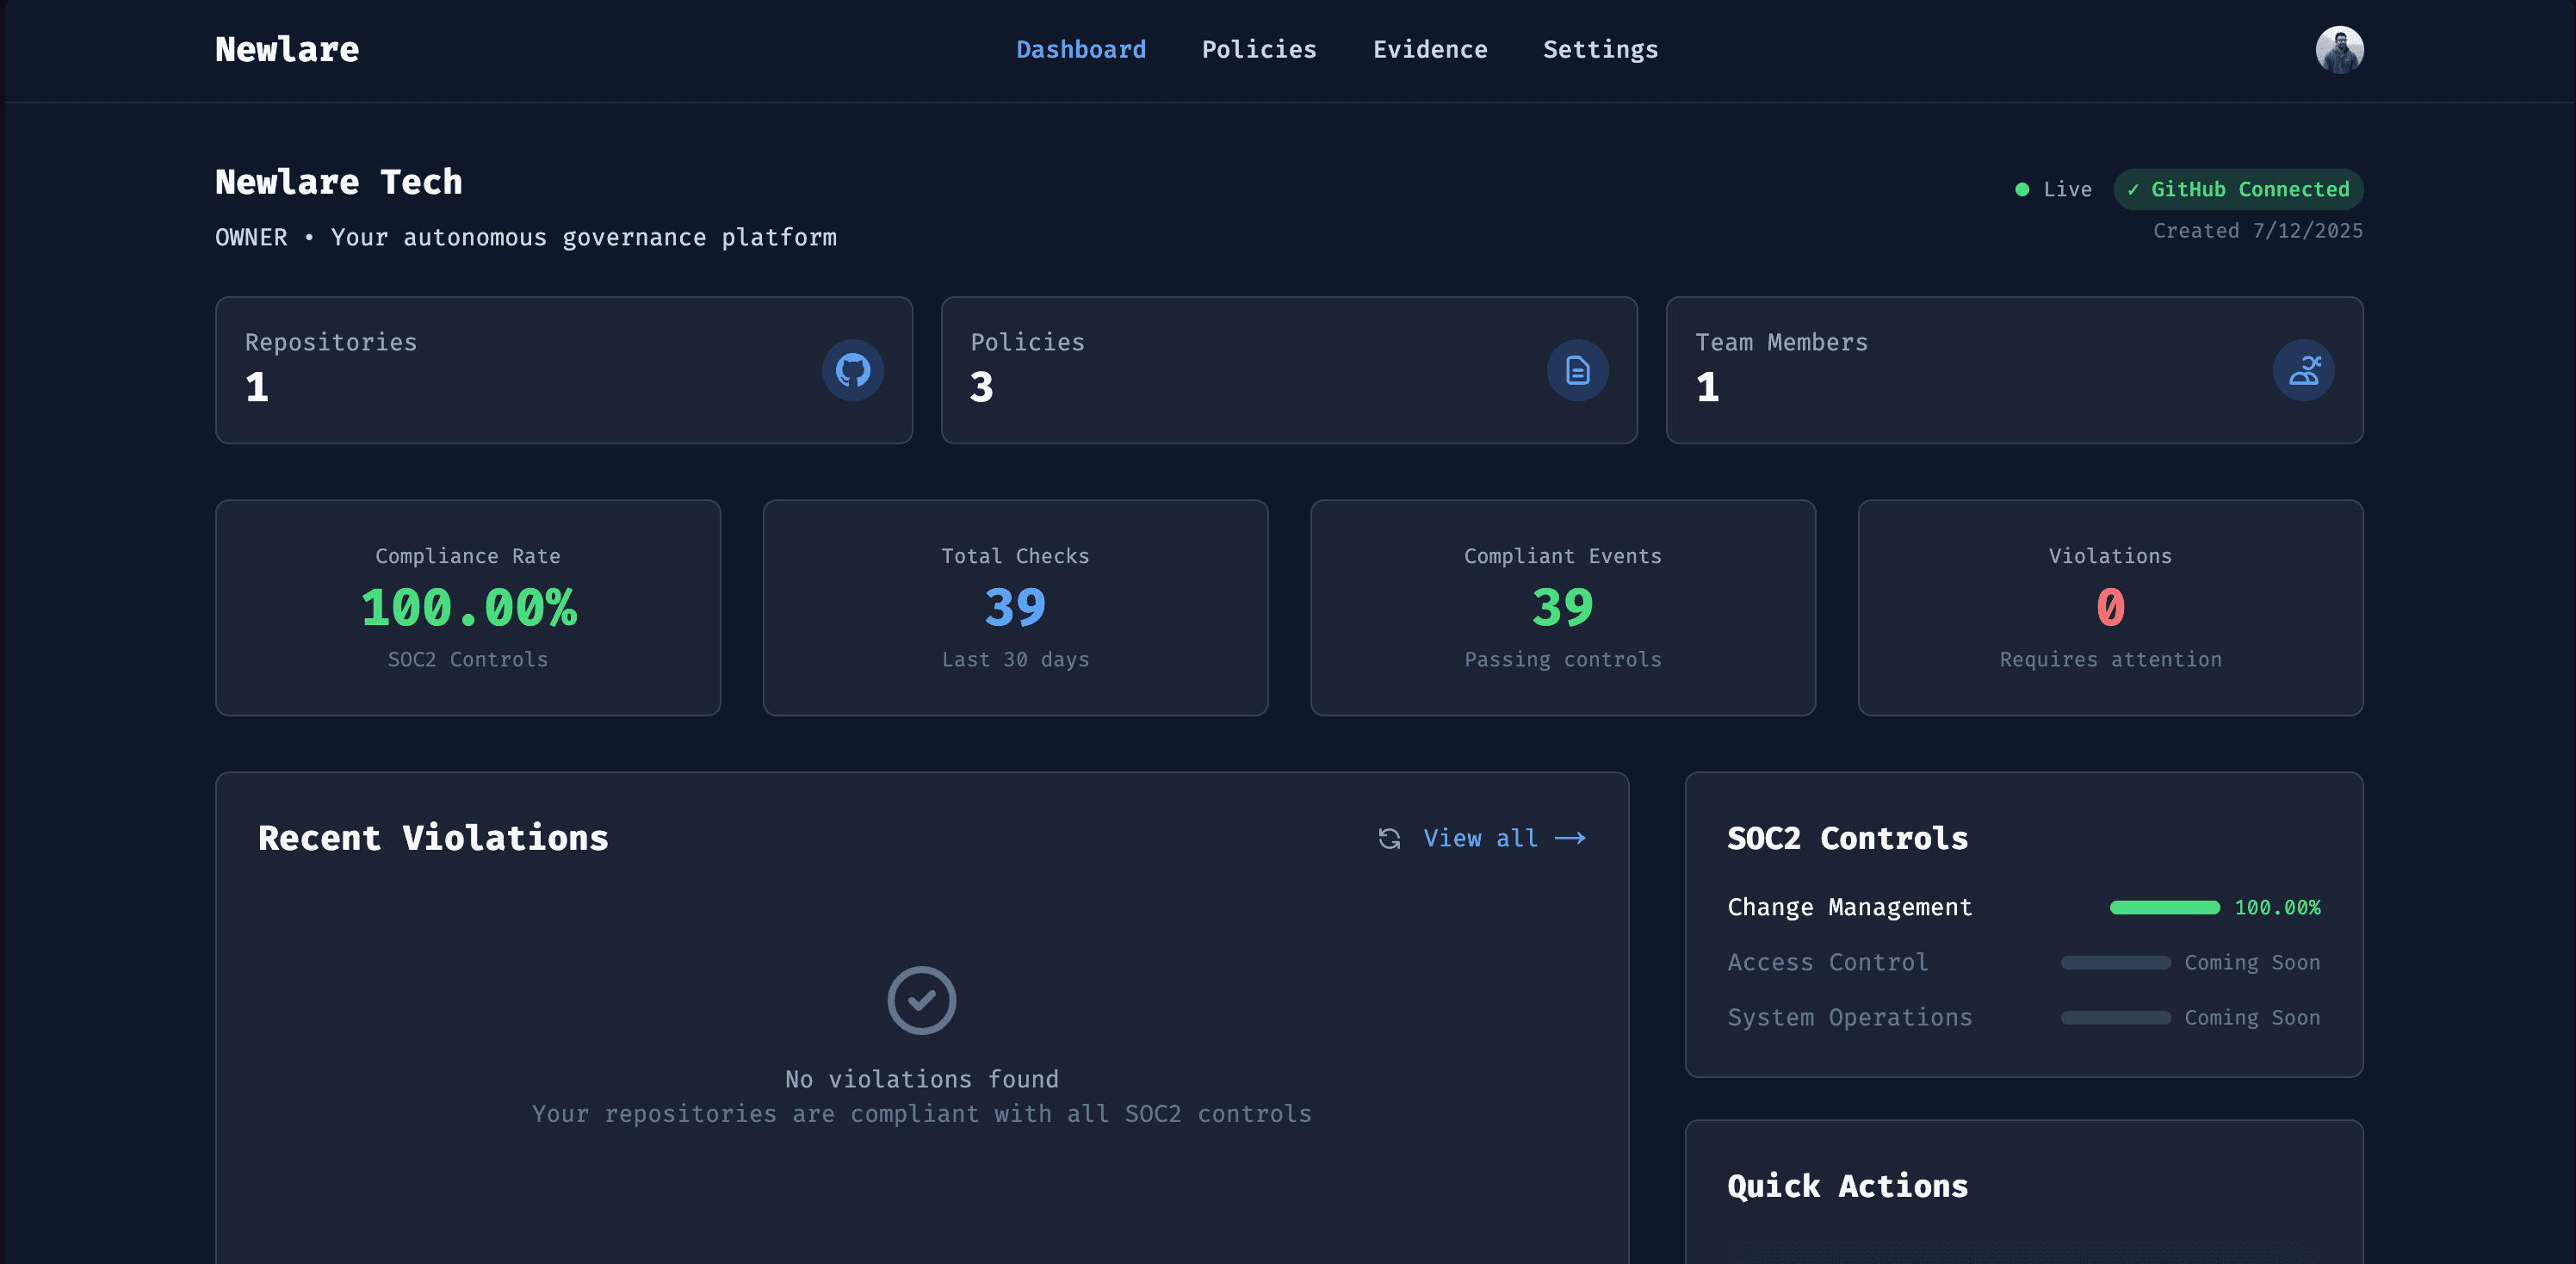Go to the Evidence nav tab
The height and width of the screenshot is (1264, 2576).
(1430, 50)
